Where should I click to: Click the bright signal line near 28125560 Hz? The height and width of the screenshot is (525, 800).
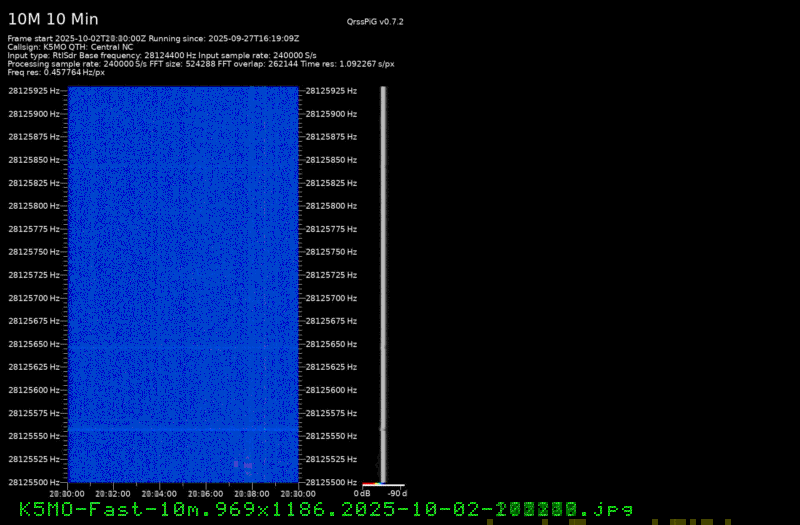[182, 429]
